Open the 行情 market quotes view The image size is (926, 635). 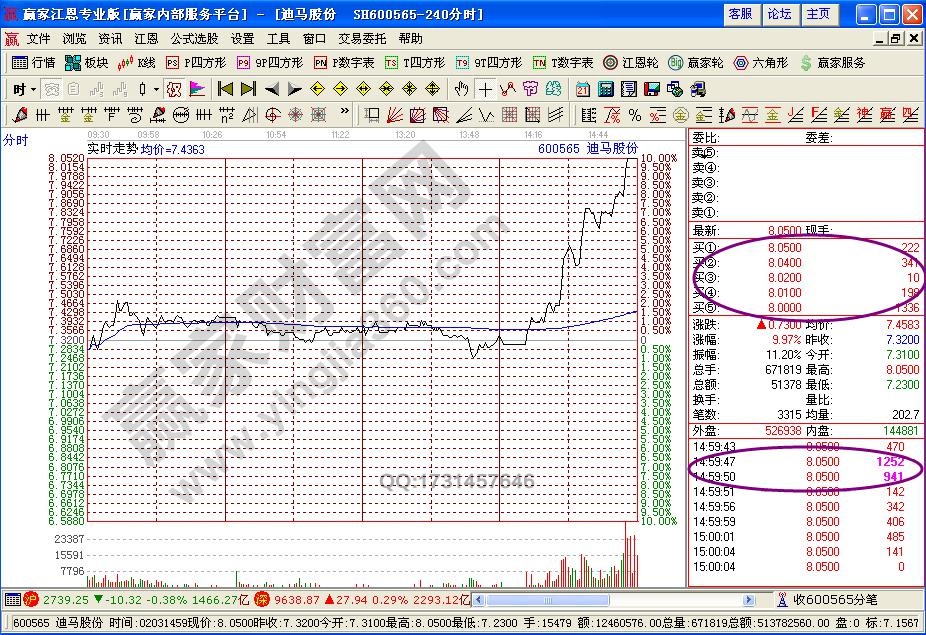(x=32, y=62)
